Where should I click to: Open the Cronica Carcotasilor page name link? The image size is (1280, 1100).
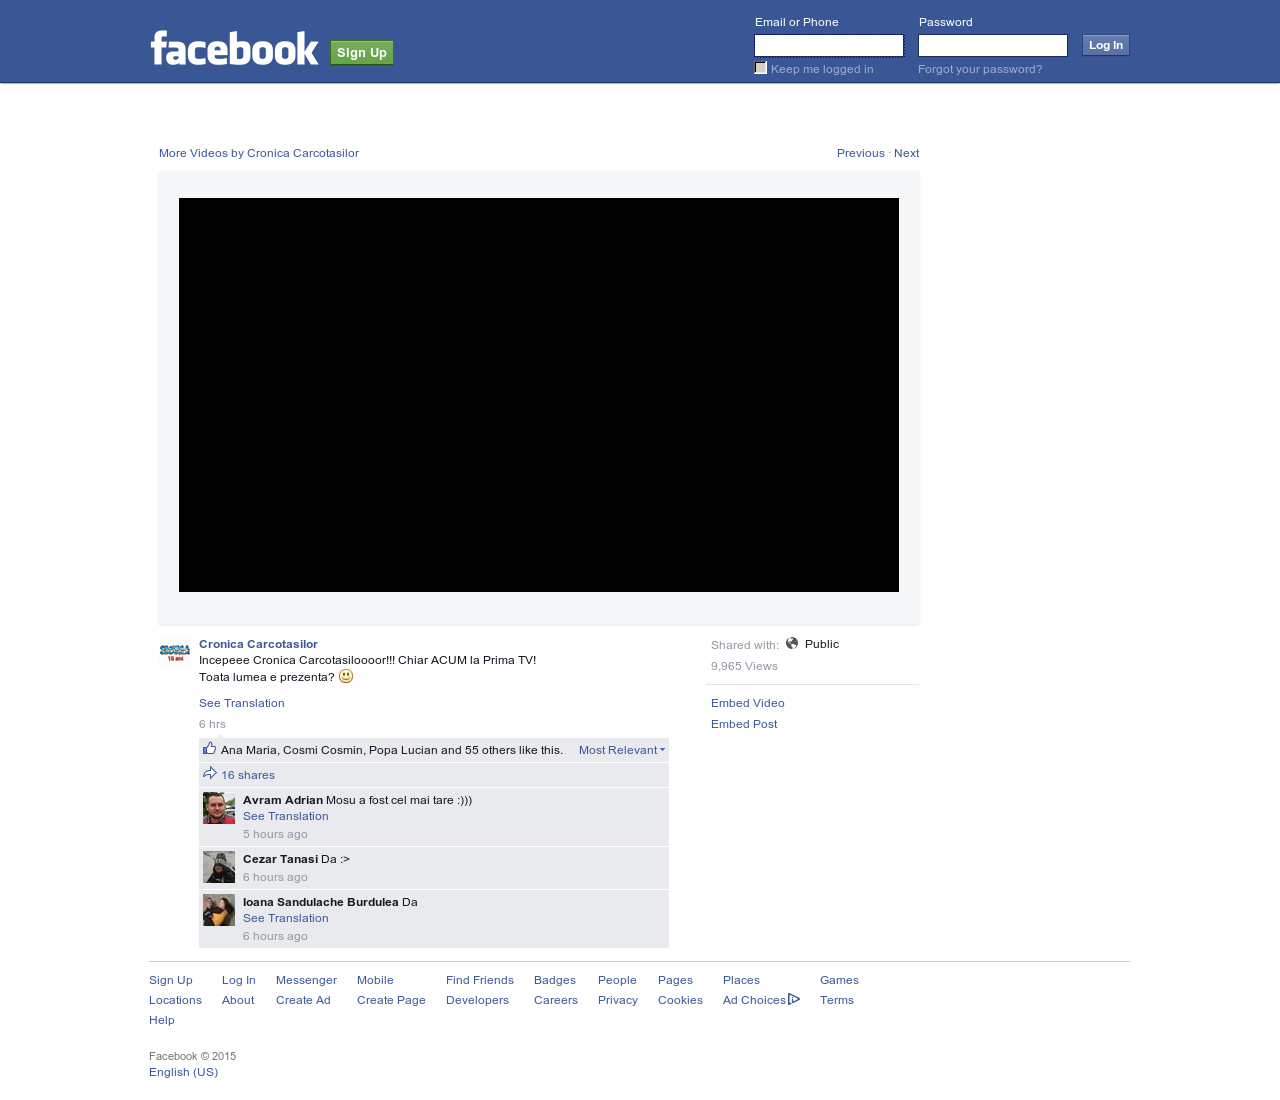[x=258, y=644]
